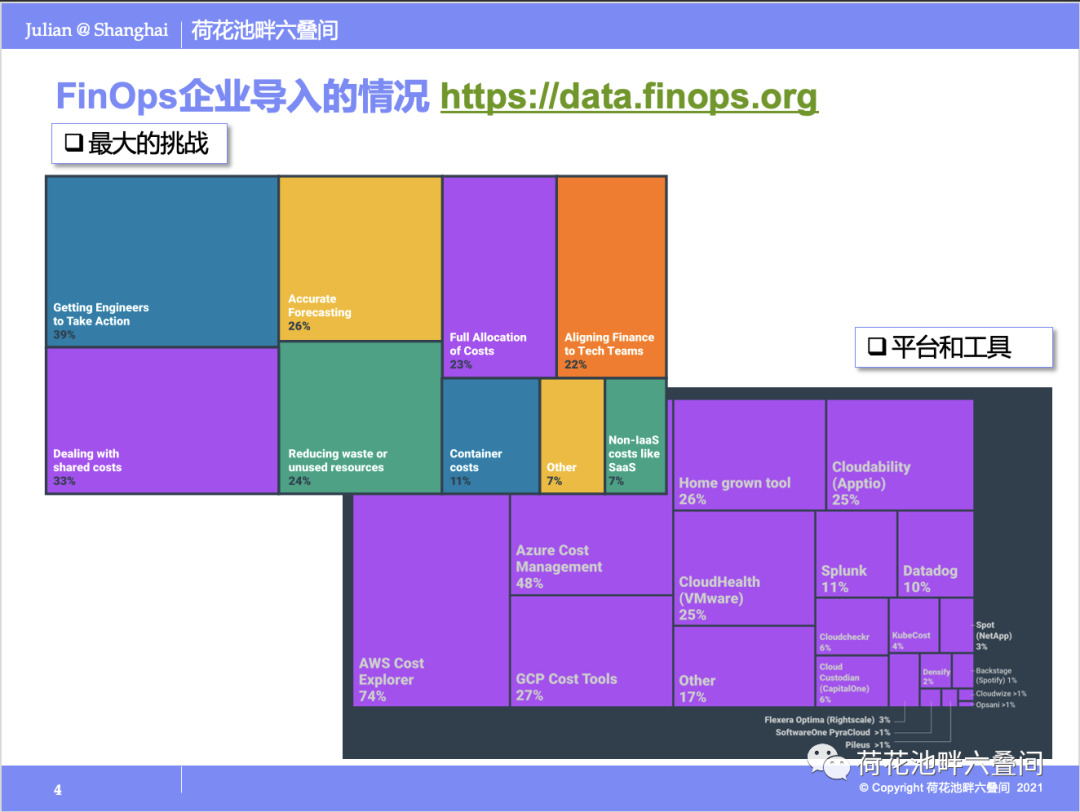Click the 'Flexera Optima (Rightscale) 3%' label
Screen dimensions: 1080x812
pos(827,720)
